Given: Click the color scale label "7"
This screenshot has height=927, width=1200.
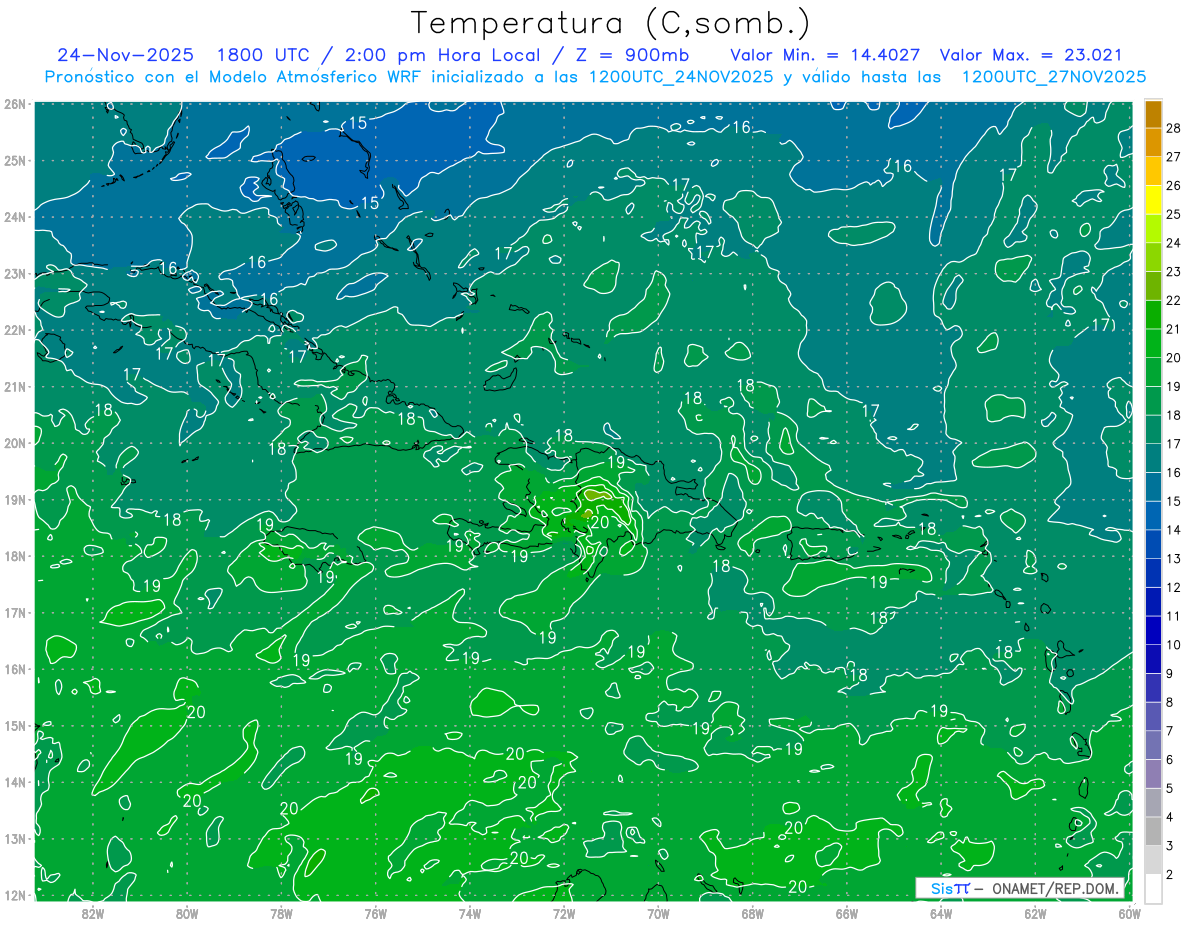Looking at the screenshot, I should [x=1169, y=731].
